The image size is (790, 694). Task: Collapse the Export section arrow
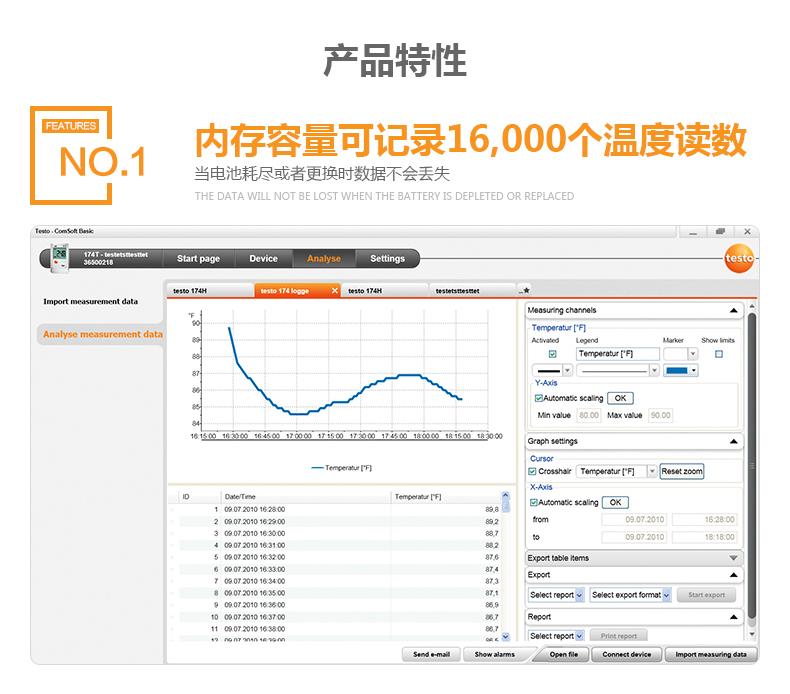734,575
